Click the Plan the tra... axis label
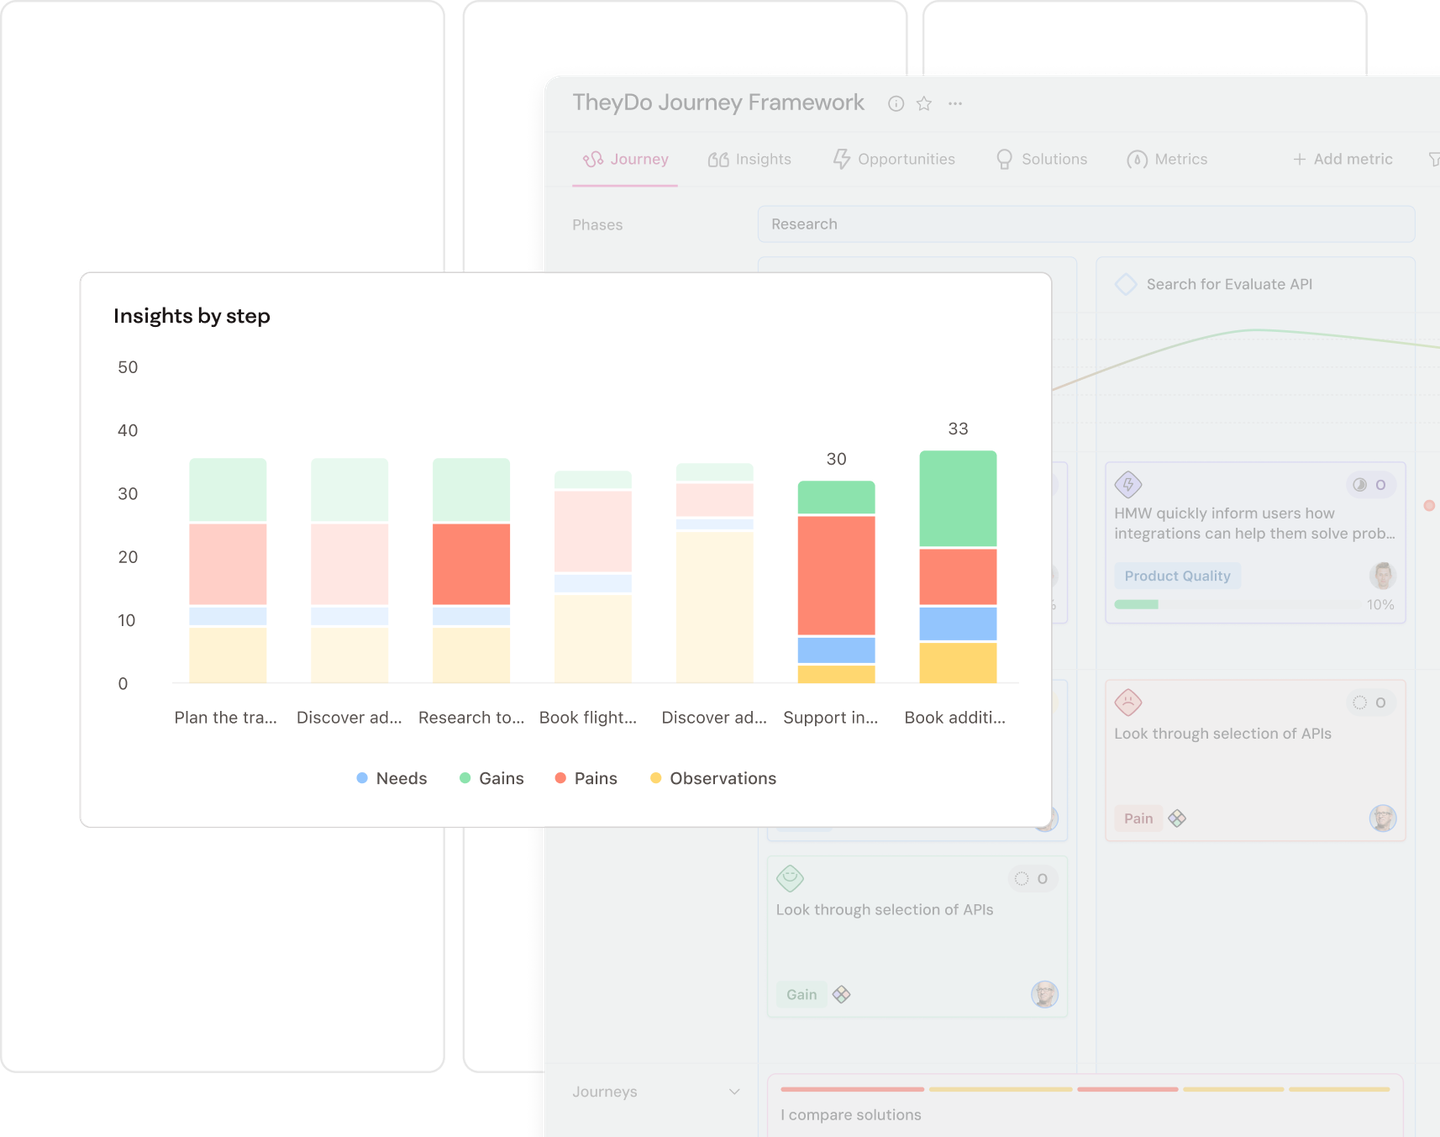The height and width of the screenshot is (1137, 1440). [x=226, y=717]
